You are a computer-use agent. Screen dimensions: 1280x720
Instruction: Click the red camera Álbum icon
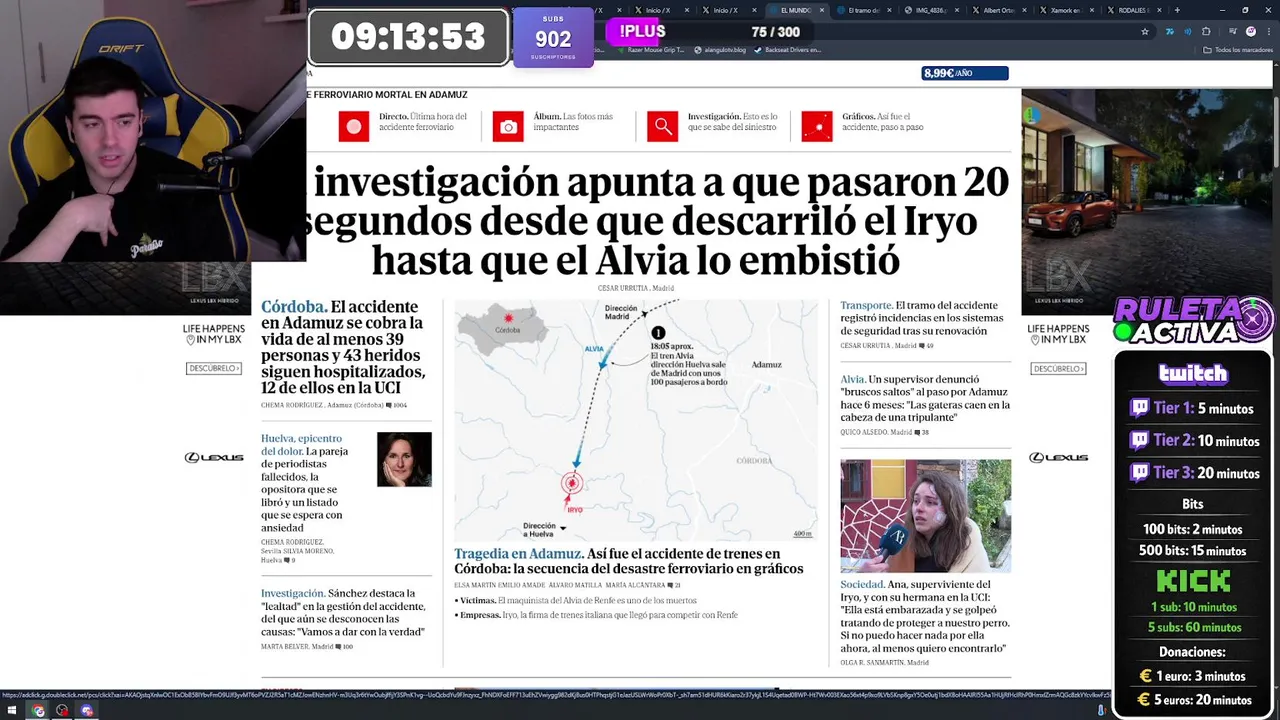pyautogui.click(x=508, y=126)
